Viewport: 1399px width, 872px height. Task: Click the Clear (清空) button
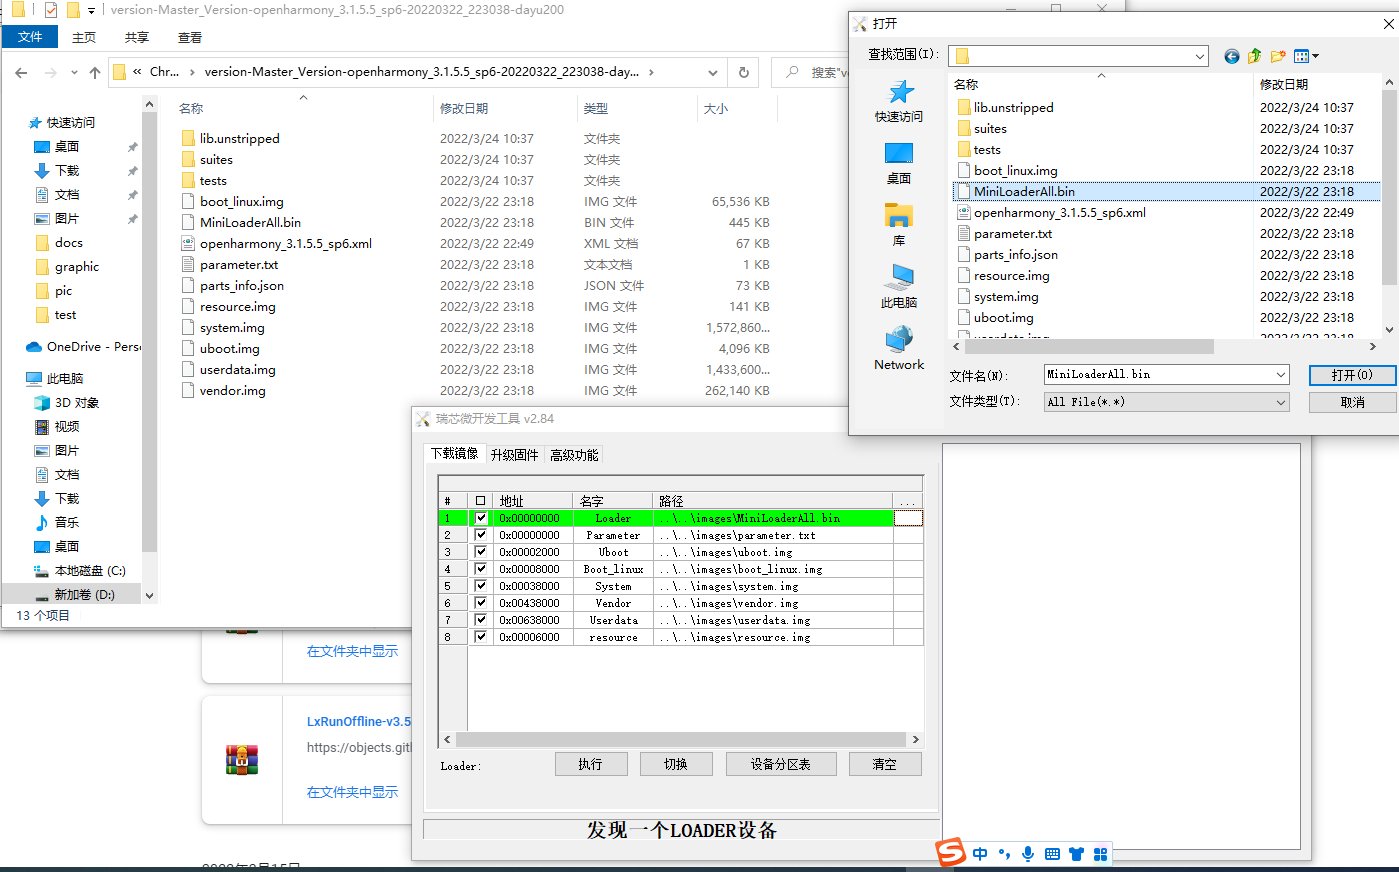[x=885, y=764]
